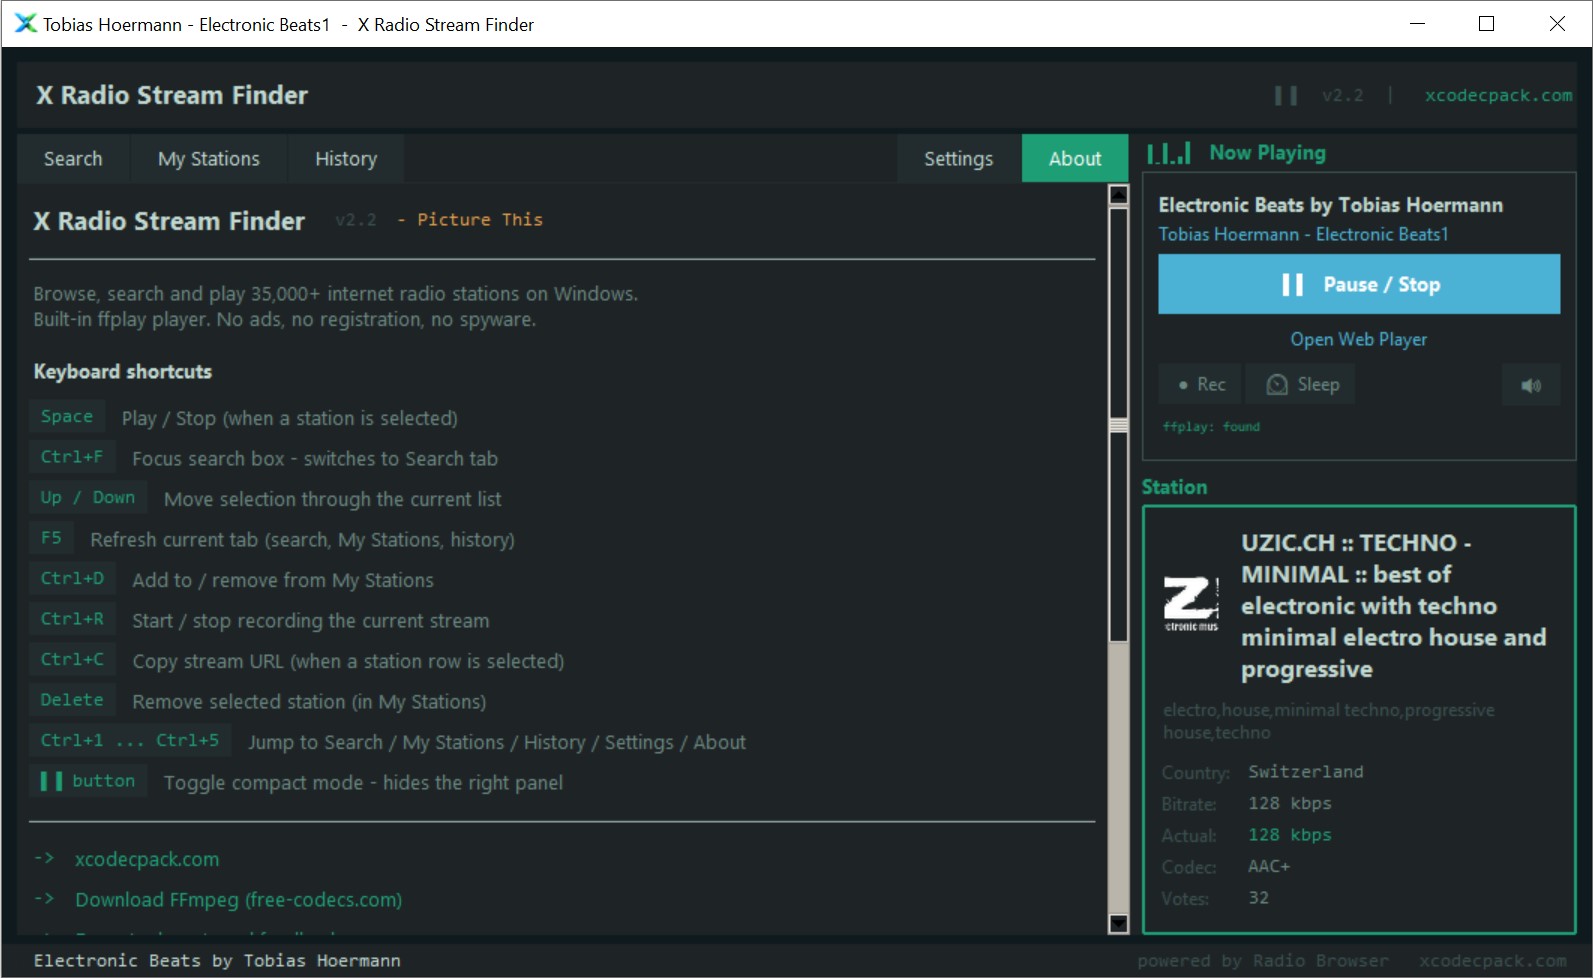Toggle compact mode with header pause-bars icon
The width and height of the screenshot is (1593, 978).
1286,96
